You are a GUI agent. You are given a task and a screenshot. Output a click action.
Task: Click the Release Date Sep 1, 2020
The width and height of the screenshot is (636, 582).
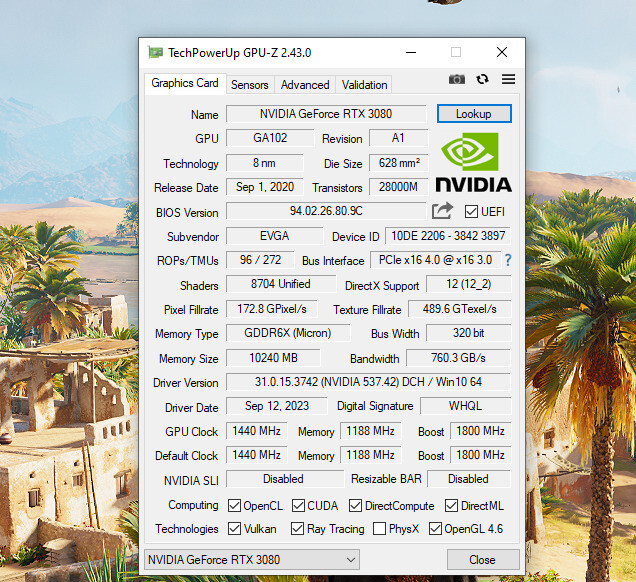(264, 187)
